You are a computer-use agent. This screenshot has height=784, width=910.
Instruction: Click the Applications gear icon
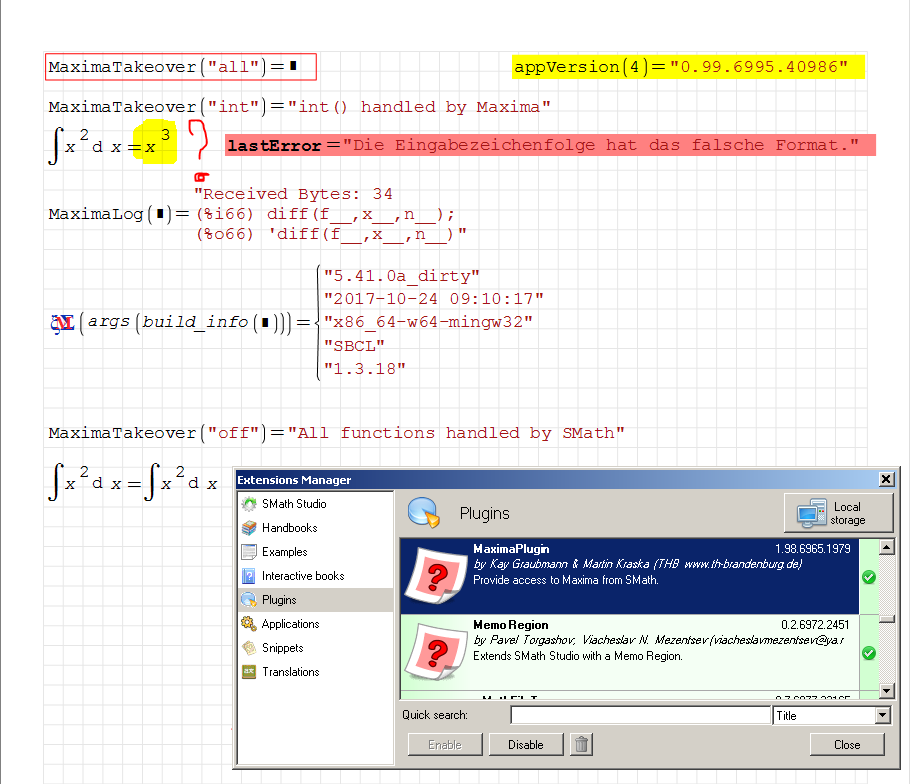246,624
